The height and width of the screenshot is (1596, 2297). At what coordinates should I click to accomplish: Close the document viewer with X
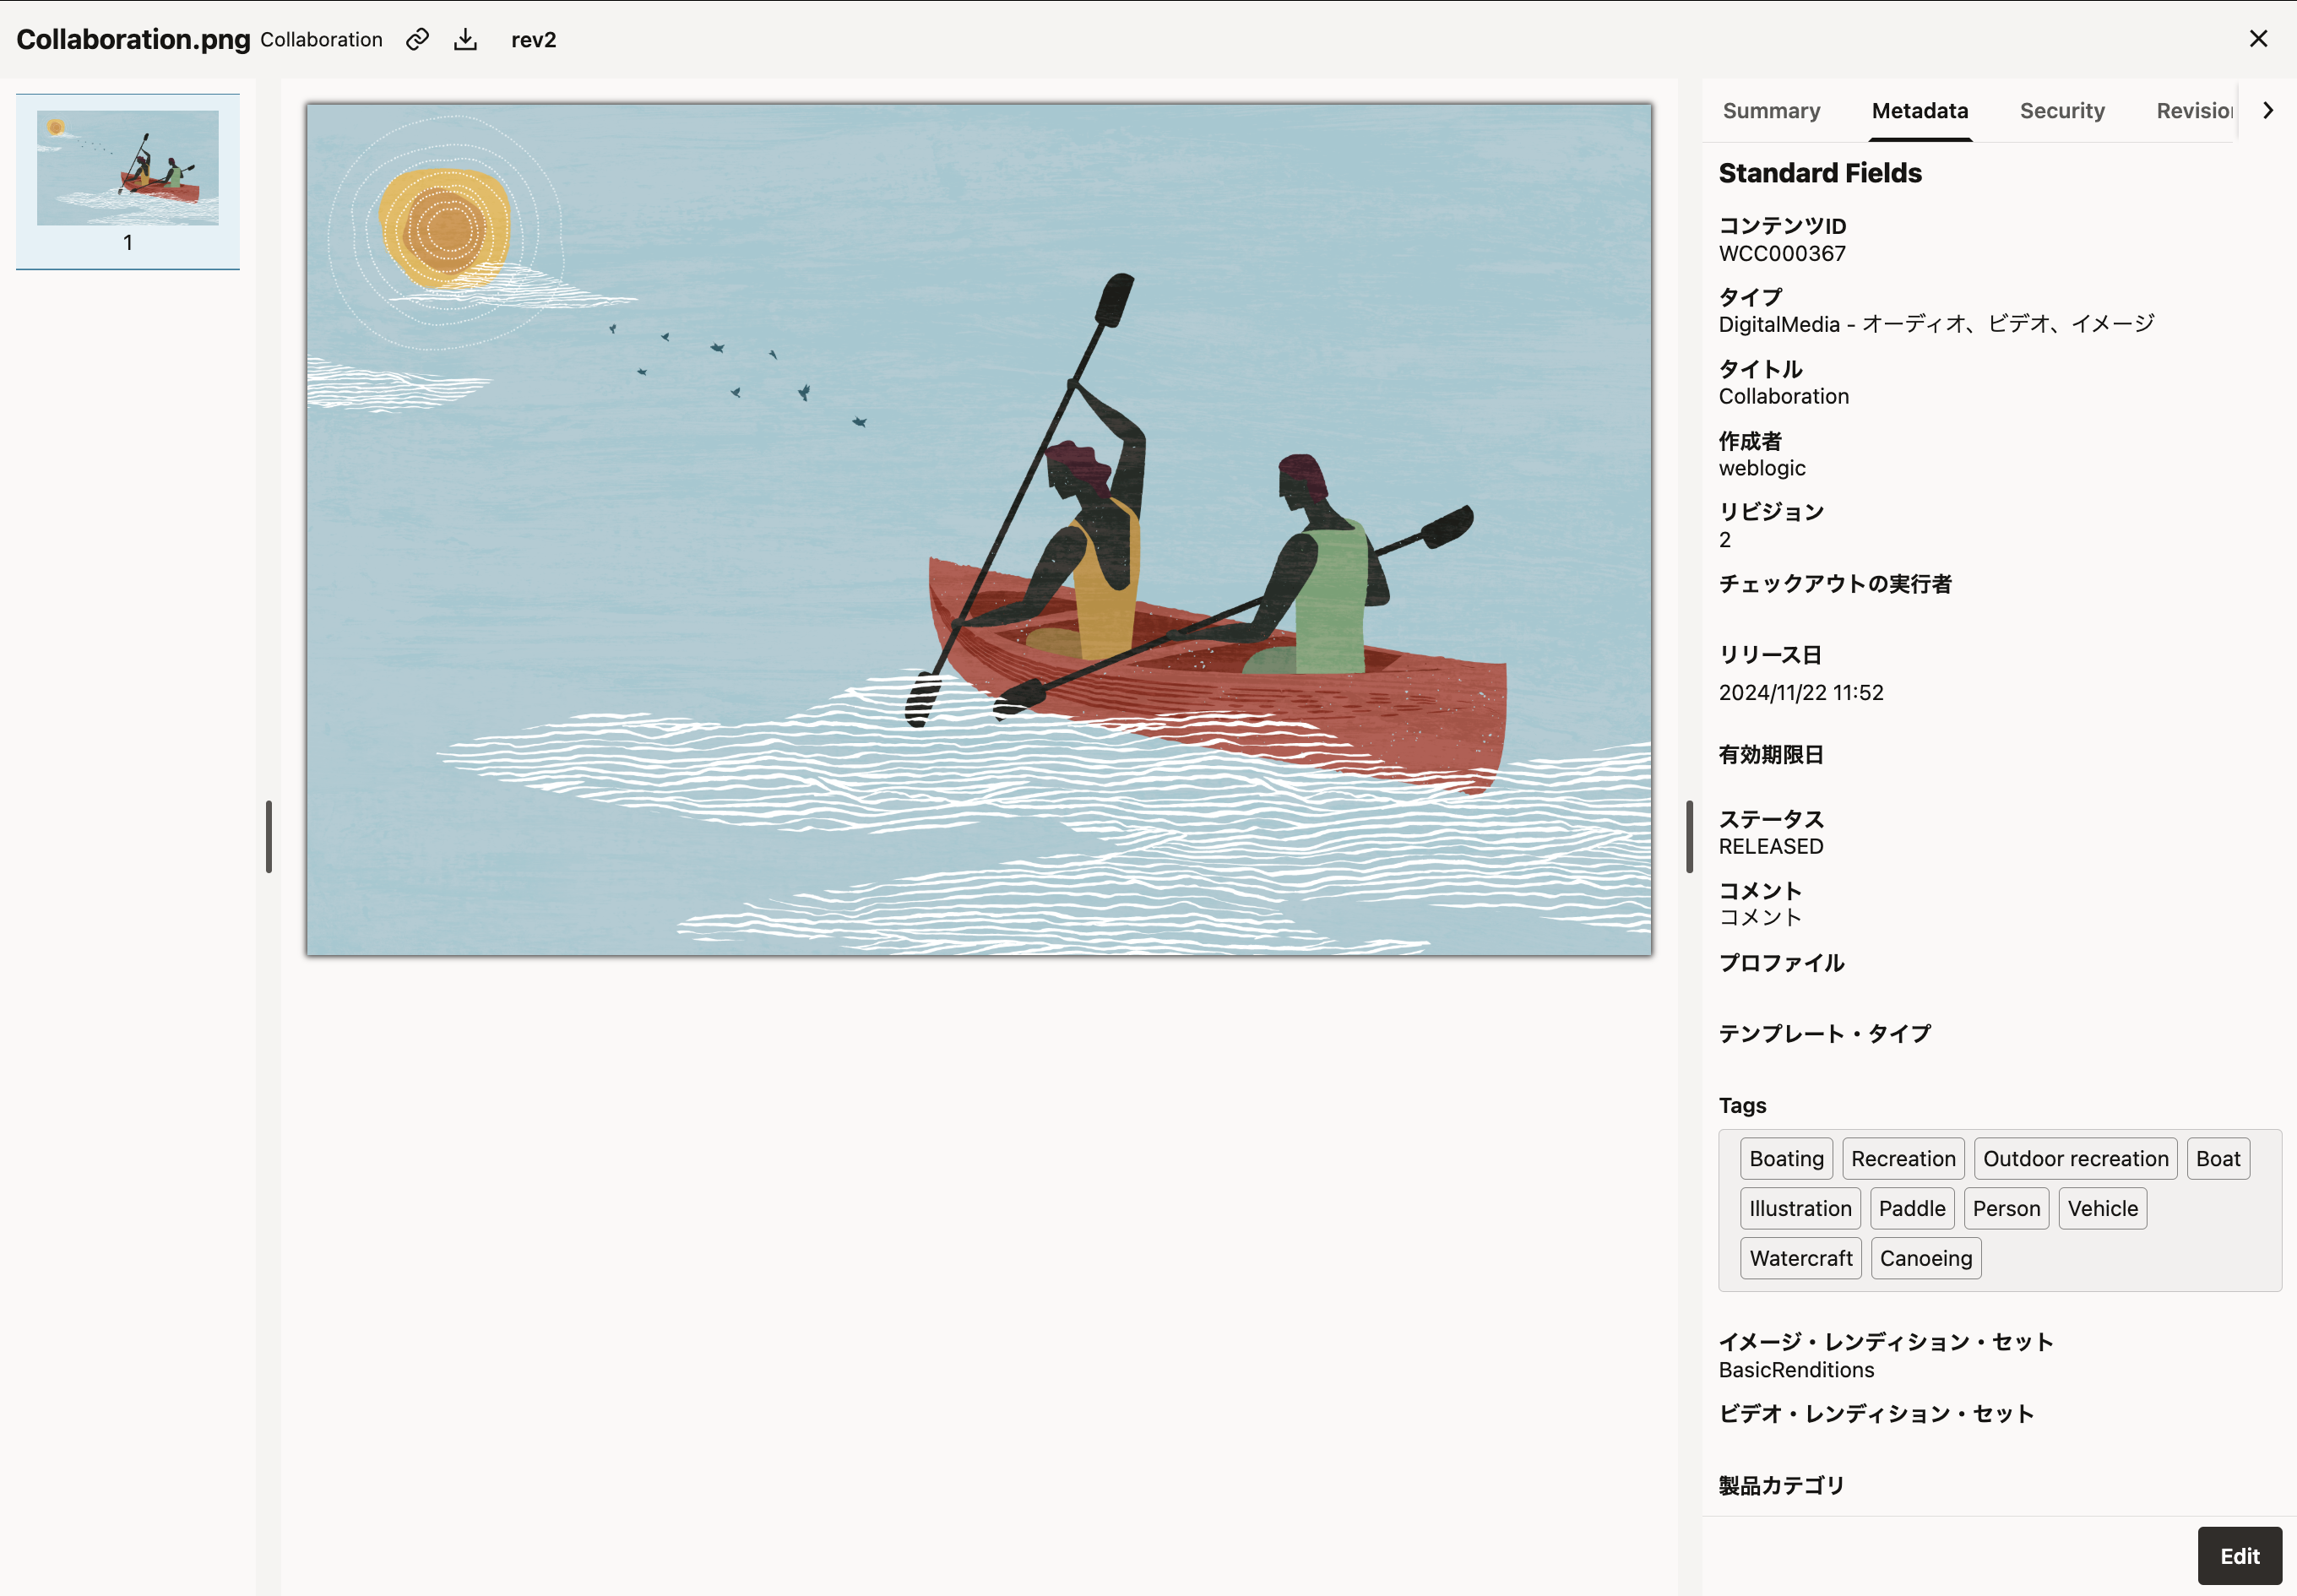[x=2258, y=39]
